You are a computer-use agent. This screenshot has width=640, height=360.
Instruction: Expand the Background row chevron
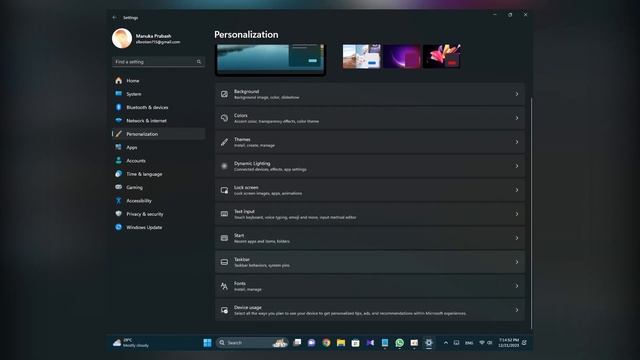point(517,94)
